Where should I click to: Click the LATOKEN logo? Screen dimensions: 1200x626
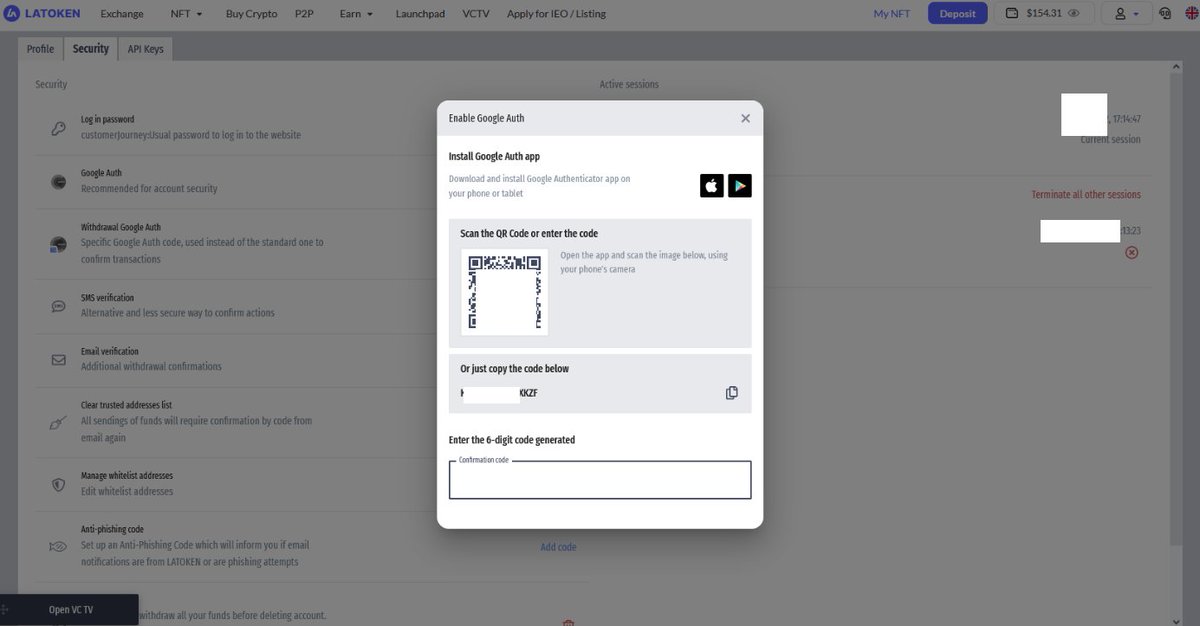[42, 14]
